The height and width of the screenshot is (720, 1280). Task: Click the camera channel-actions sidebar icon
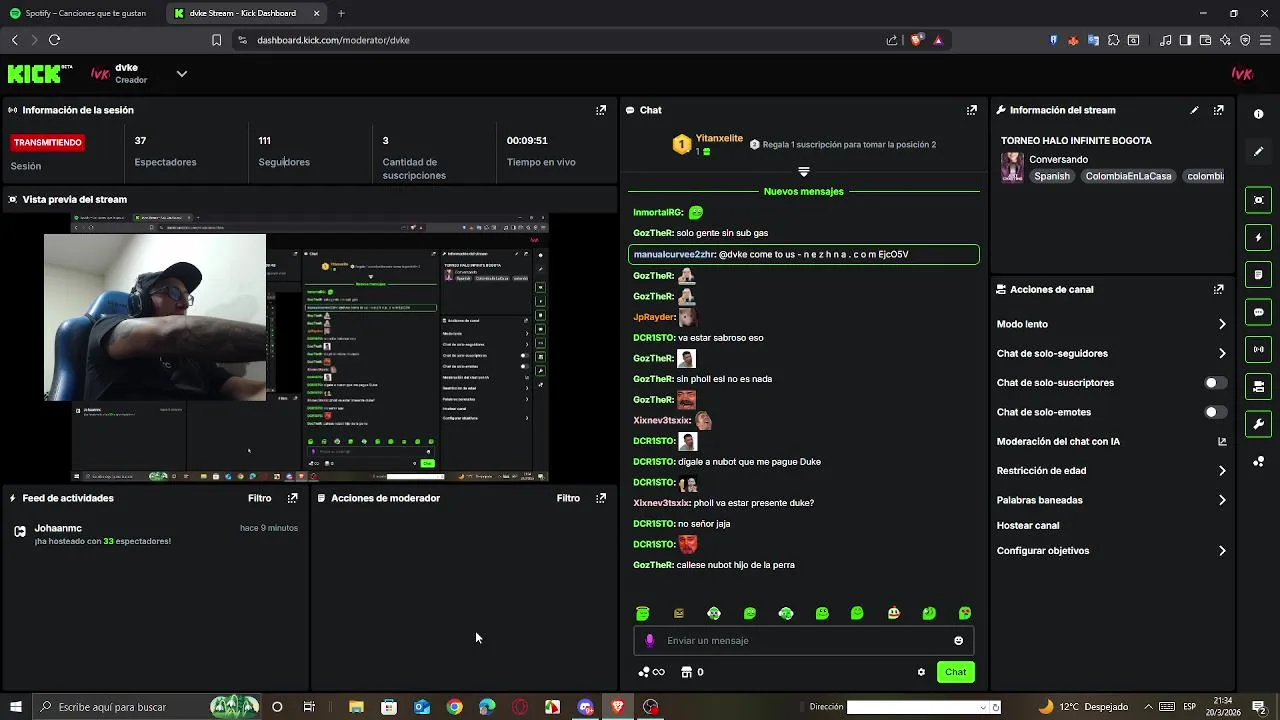click(1258, 387)
